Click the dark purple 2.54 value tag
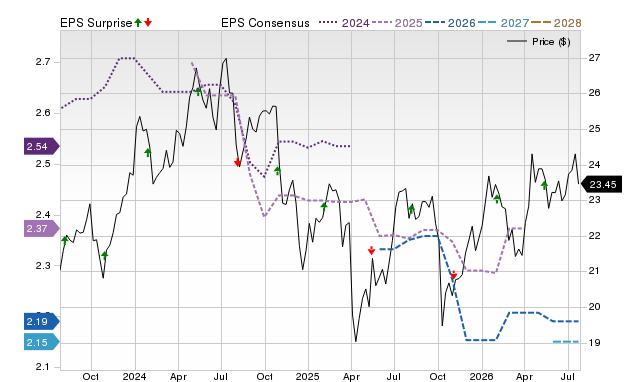 [x=41, y=146]
